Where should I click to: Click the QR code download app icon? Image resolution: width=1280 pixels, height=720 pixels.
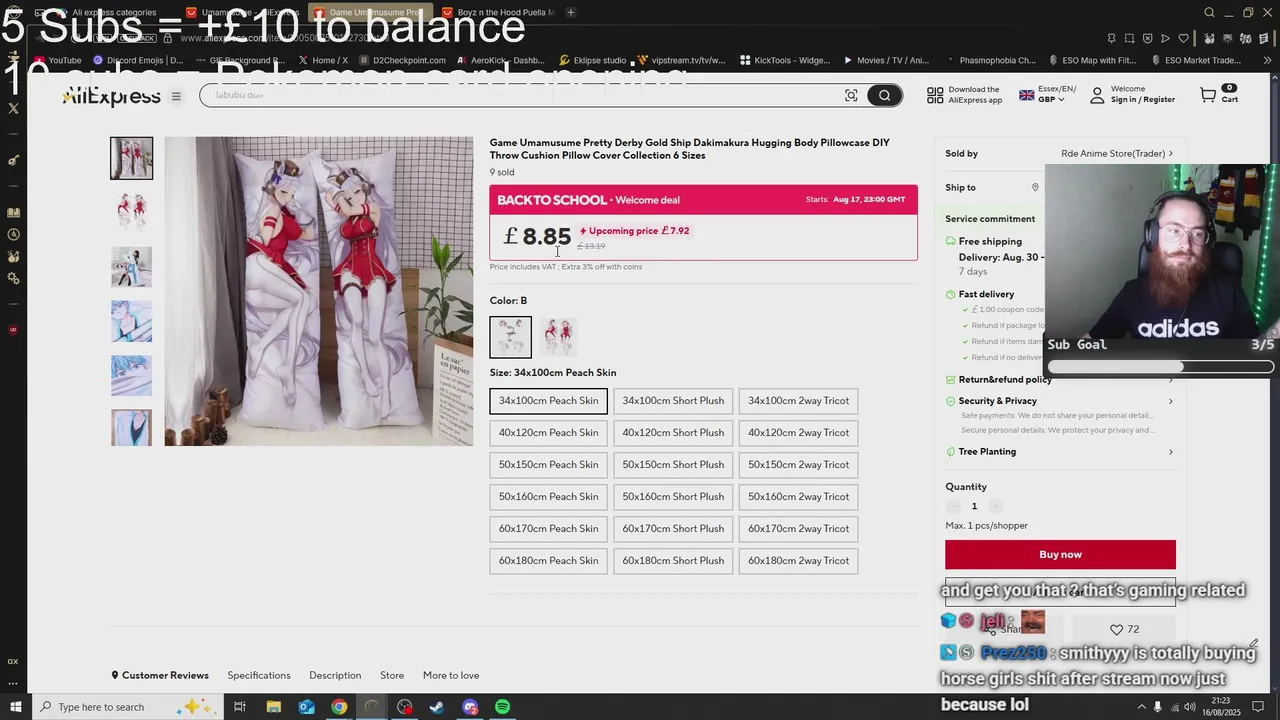point(935,95)
